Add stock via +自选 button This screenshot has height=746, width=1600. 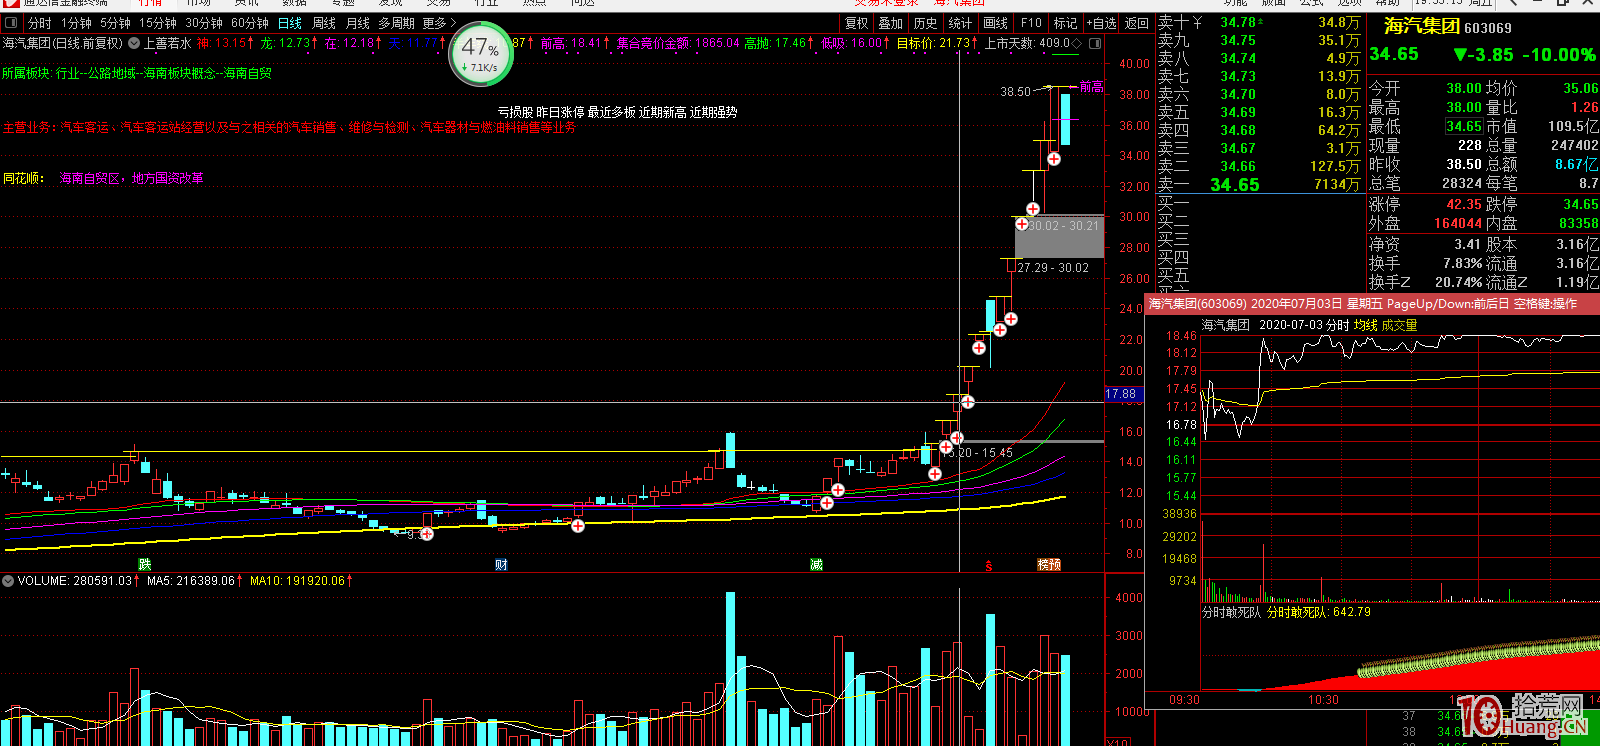pyautogui.click(x=1101, y=23)
